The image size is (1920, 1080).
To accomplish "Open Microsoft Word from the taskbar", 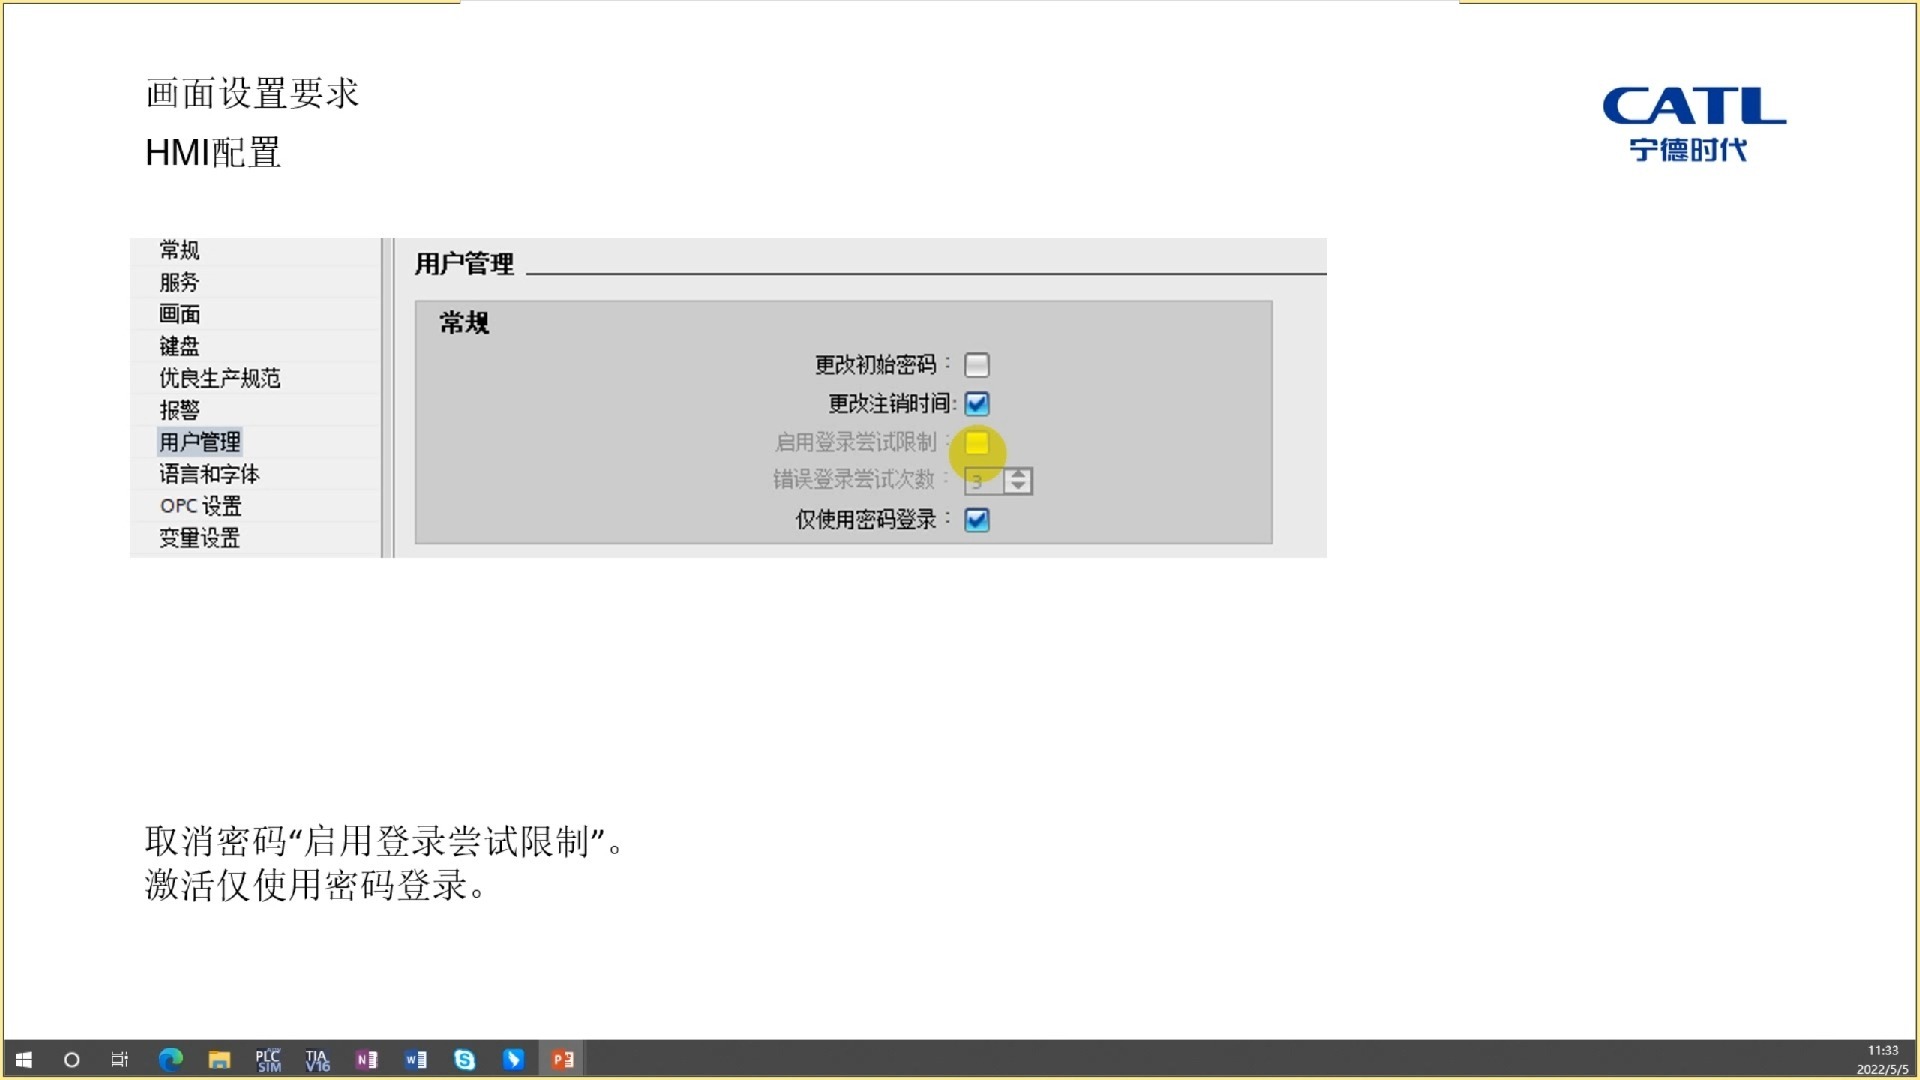I will [415, 1059].
